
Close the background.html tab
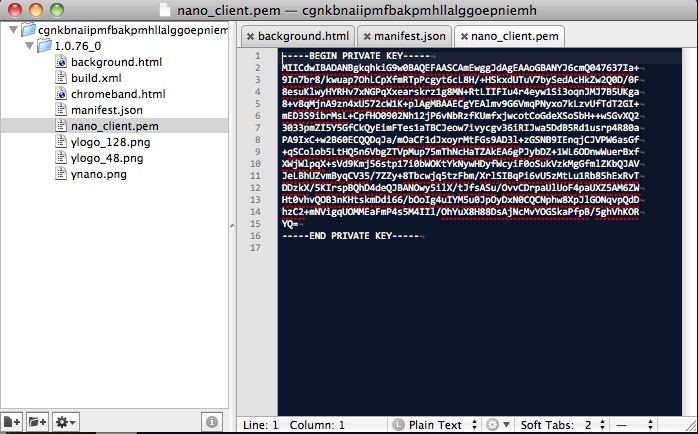(250, 36)
